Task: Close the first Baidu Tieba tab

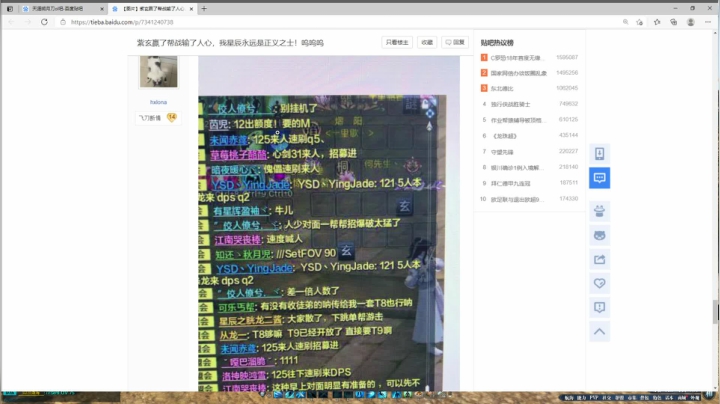Action: coord(102,9)
